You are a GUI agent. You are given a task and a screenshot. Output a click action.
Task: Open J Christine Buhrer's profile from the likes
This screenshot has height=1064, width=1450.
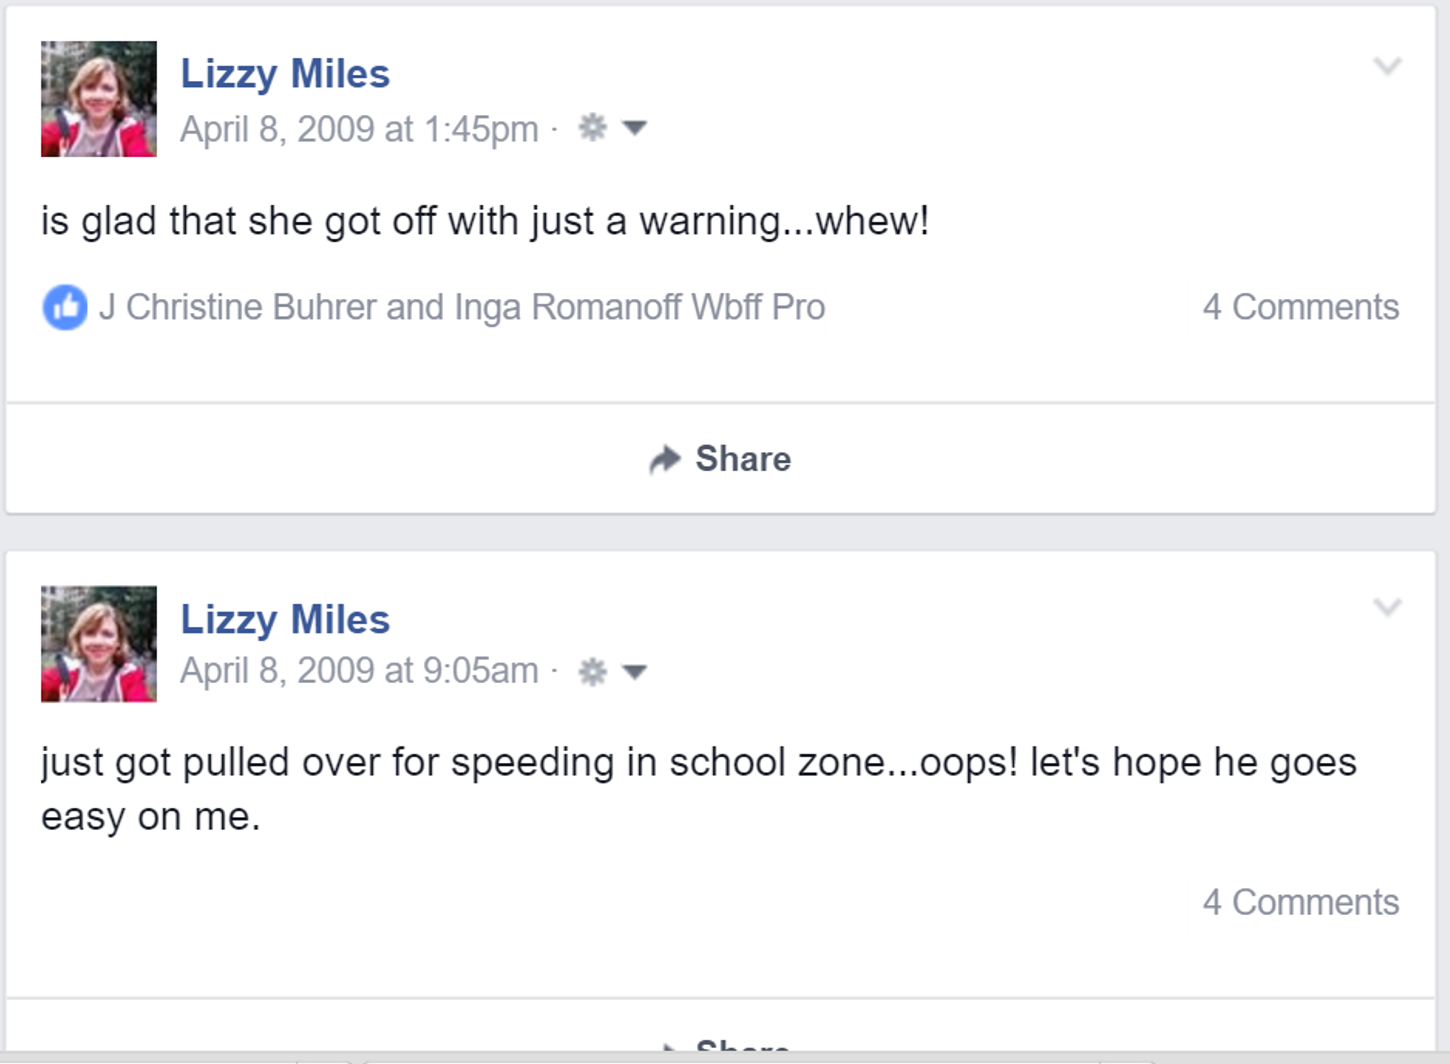pos(238,307)
